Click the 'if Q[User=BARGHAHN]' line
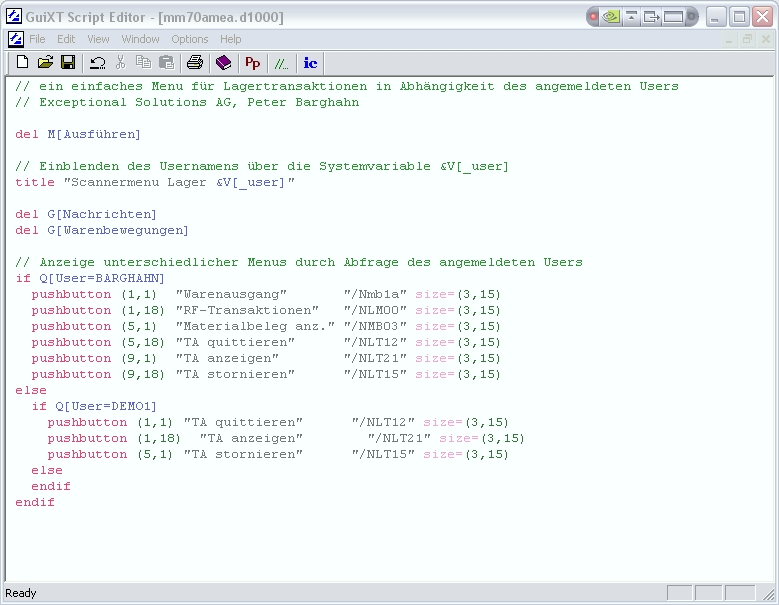779x605 pixels. click(90, 278)
